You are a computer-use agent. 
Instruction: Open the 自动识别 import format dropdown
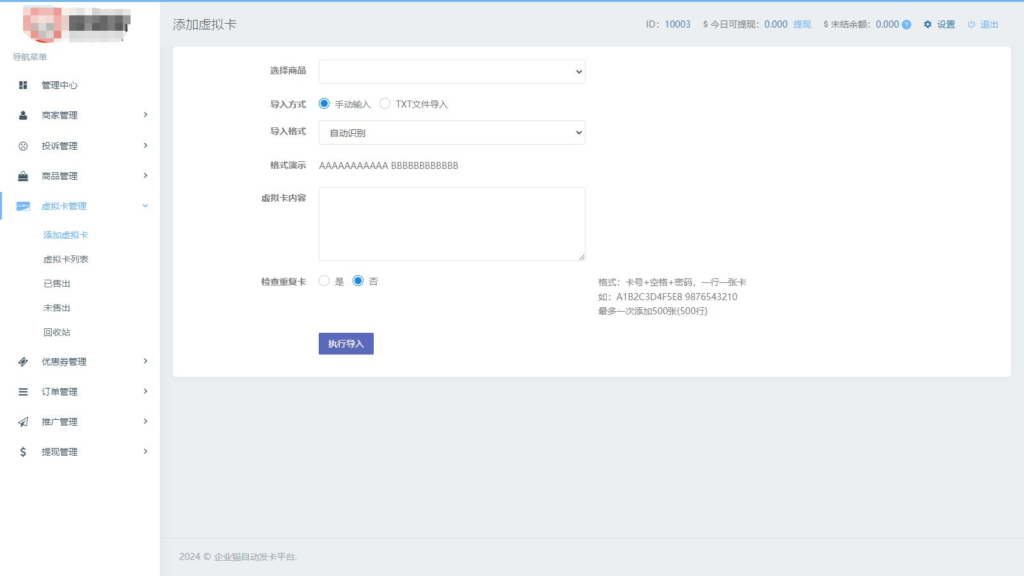click(451, 133)
